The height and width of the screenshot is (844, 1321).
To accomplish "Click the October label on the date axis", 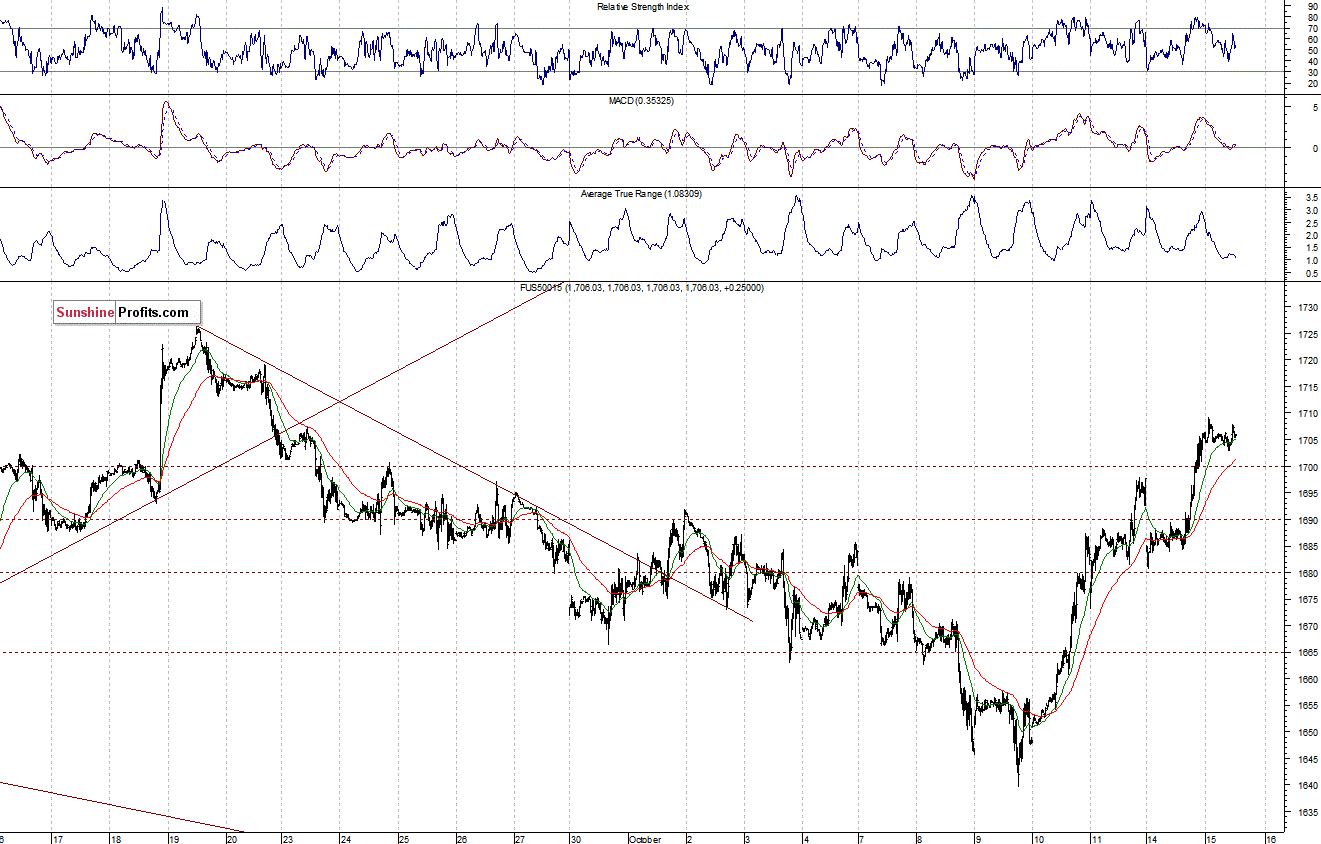I will pos(645,839).
